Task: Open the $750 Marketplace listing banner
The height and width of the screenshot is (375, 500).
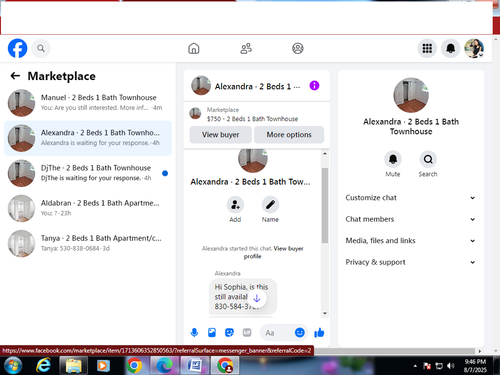Action: tap(257, 114)
